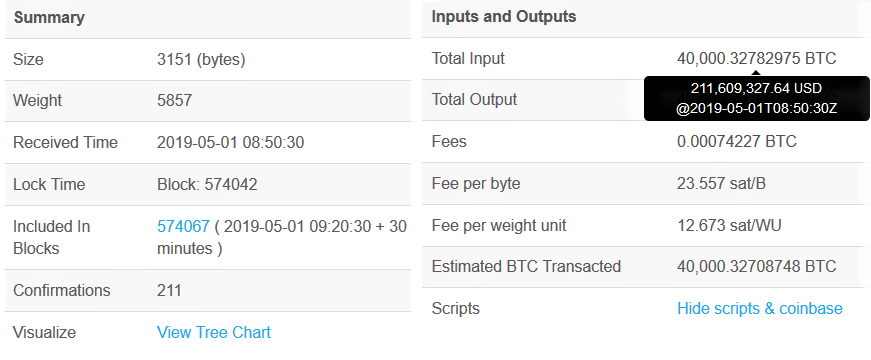Click the Estimated BTC Transacted amount

click(x=757, y=266)
